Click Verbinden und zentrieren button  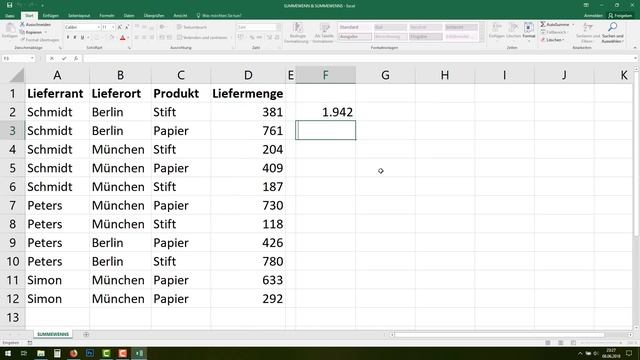coord(202,38)
